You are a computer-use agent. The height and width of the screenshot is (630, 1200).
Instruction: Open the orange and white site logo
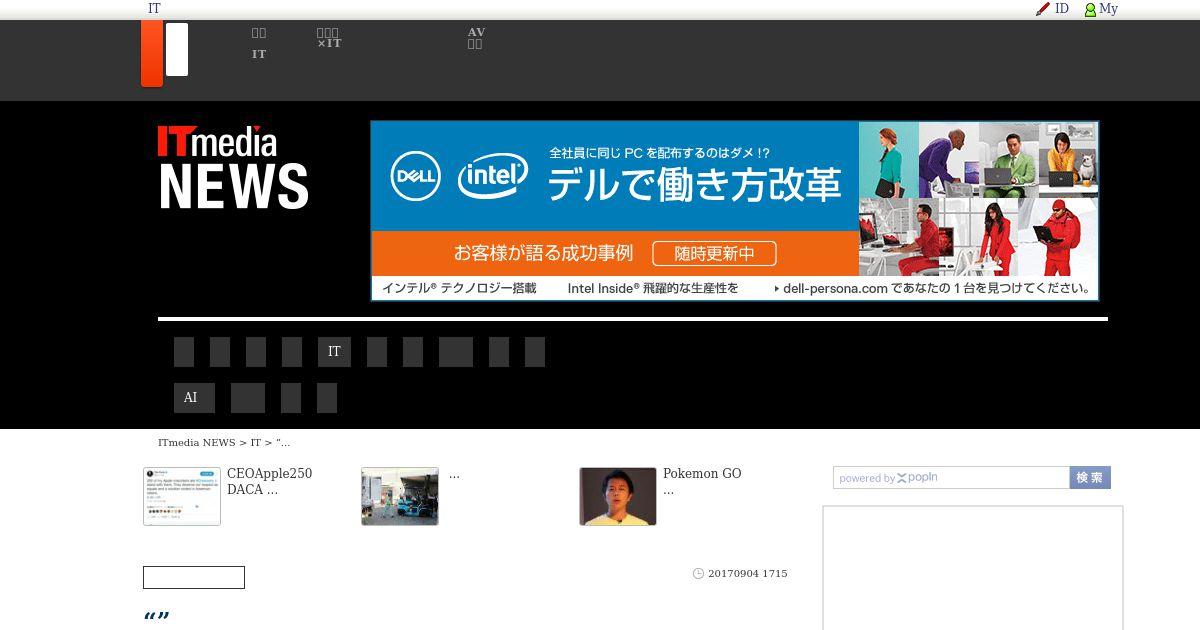click(165, 53)
